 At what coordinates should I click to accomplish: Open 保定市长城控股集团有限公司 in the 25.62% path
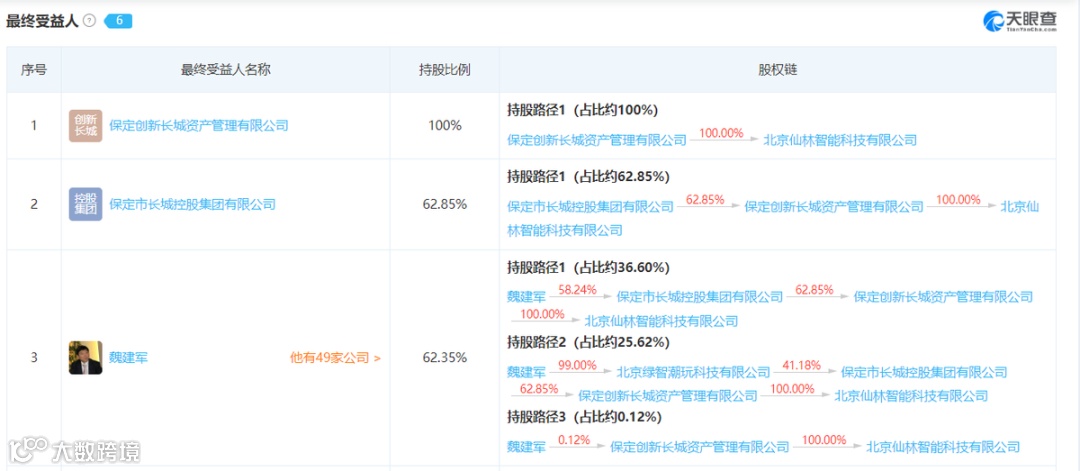click(924, 373)
